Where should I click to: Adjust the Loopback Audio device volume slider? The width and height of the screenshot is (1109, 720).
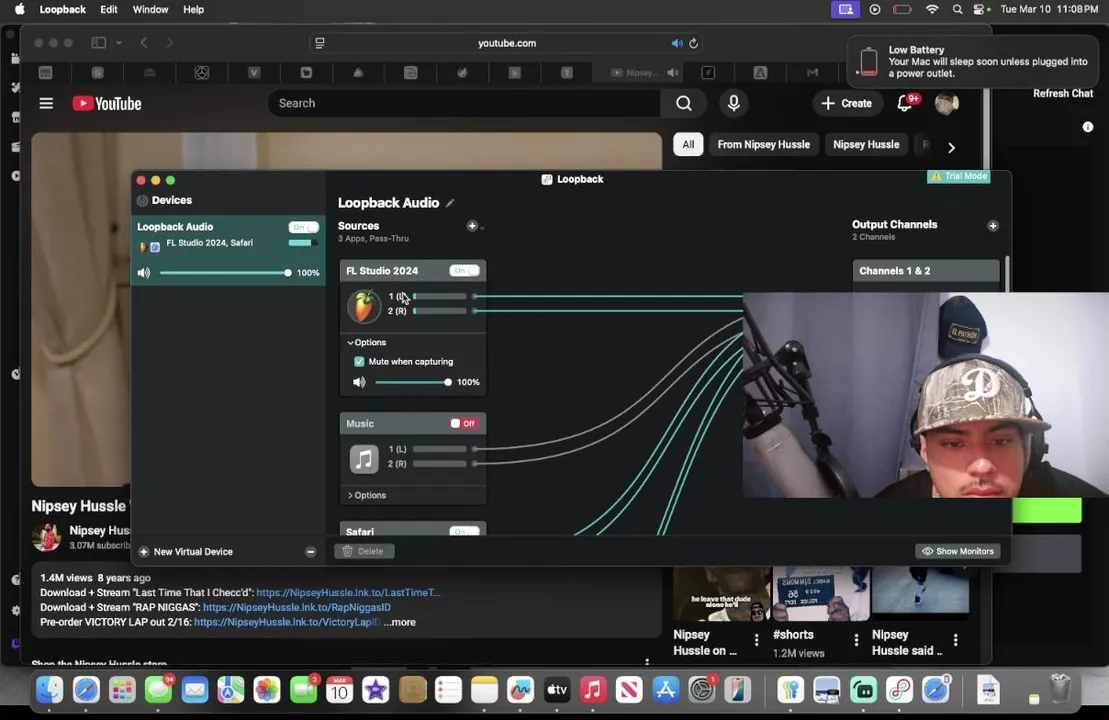(x=224, y=273)
